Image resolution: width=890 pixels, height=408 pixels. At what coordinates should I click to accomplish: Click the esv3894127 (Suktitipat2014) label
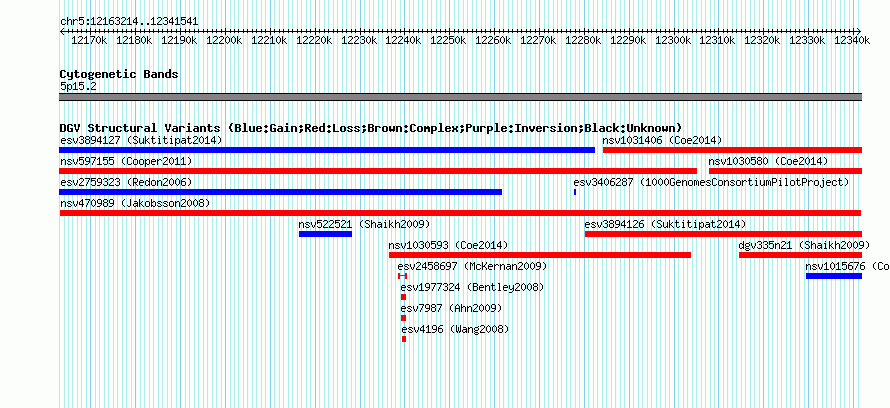[x=141, y=140]
